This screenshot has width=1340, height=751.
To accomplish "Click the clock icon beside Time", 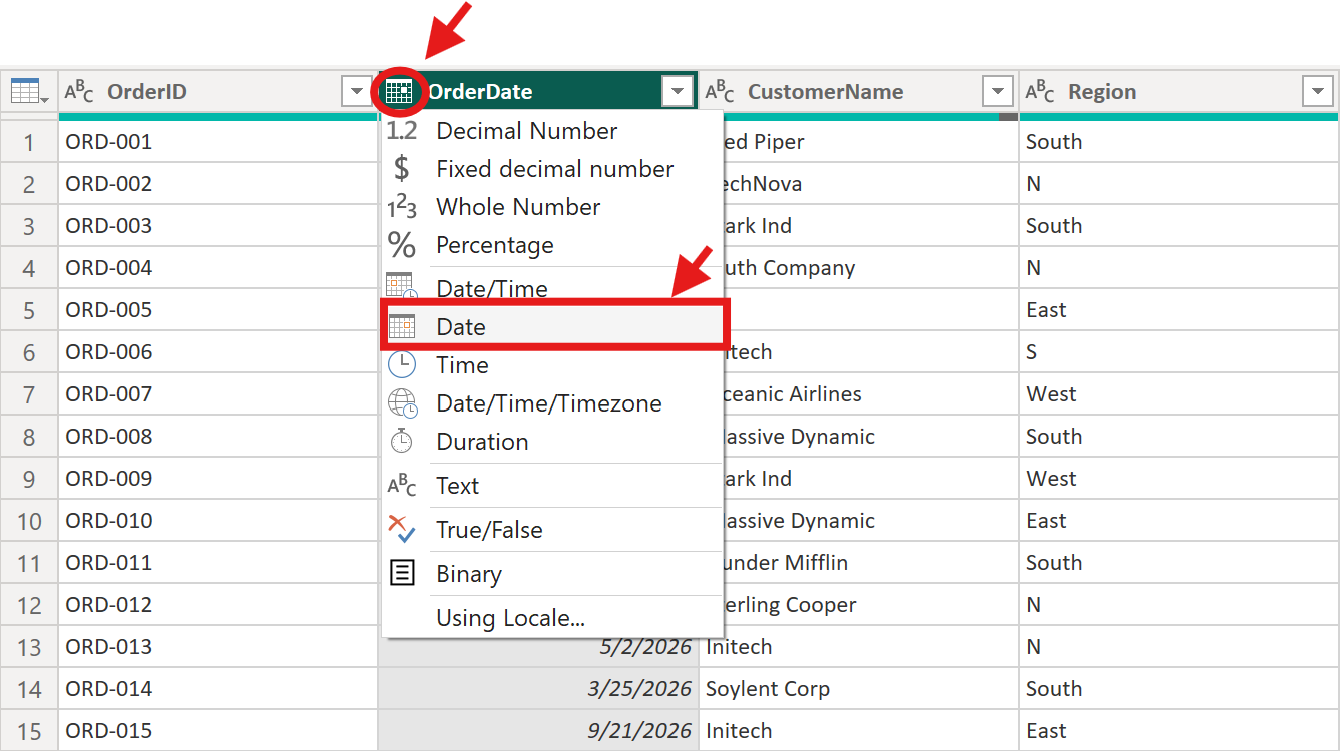I will point(402,364).
